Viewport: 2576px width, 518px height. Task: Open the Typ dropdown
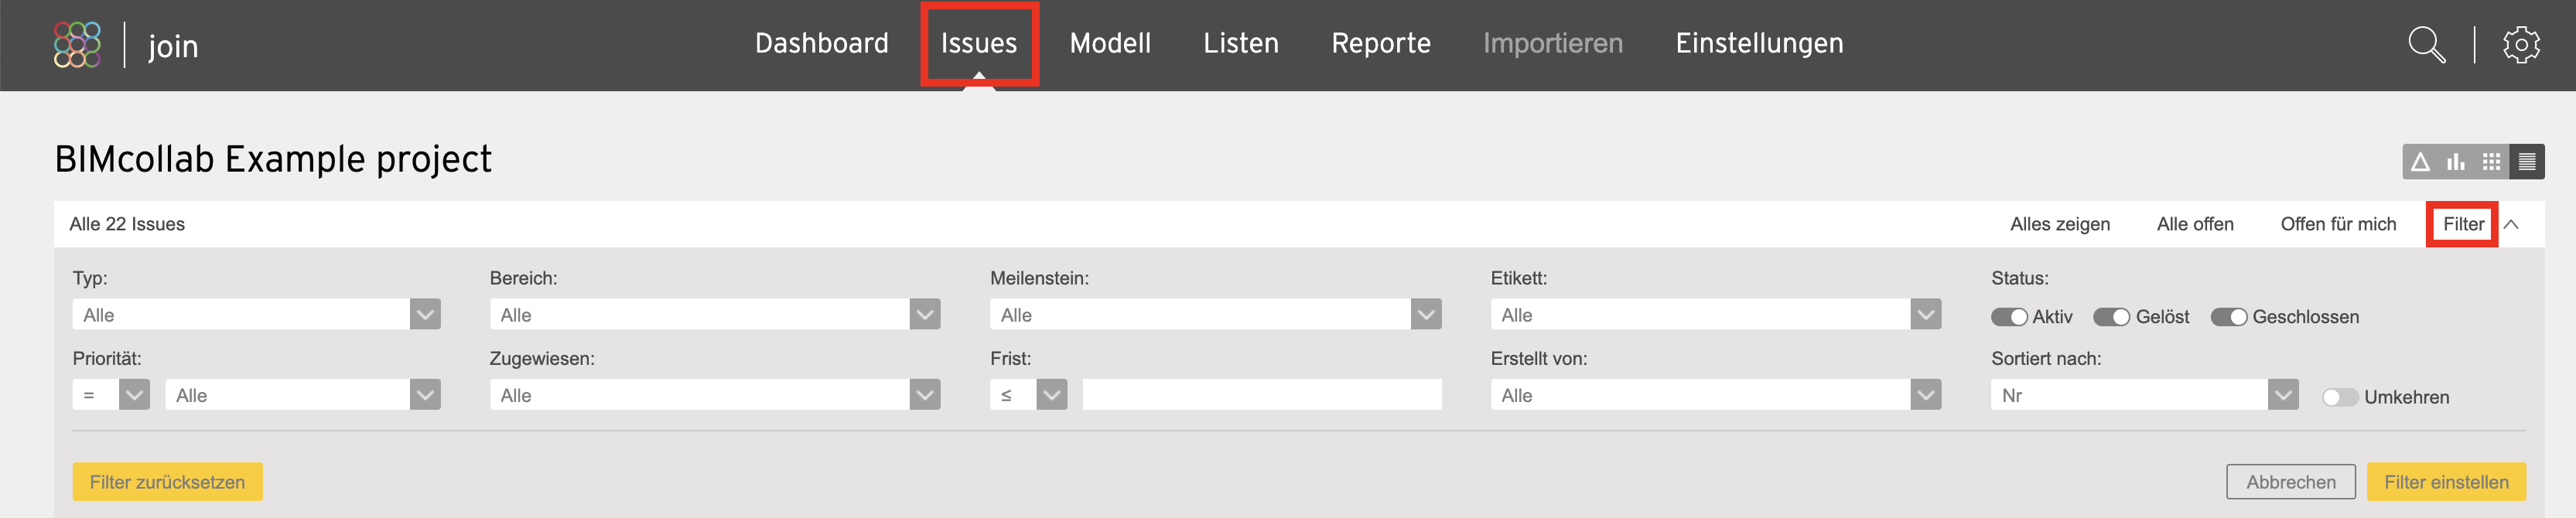pos(256,314)
